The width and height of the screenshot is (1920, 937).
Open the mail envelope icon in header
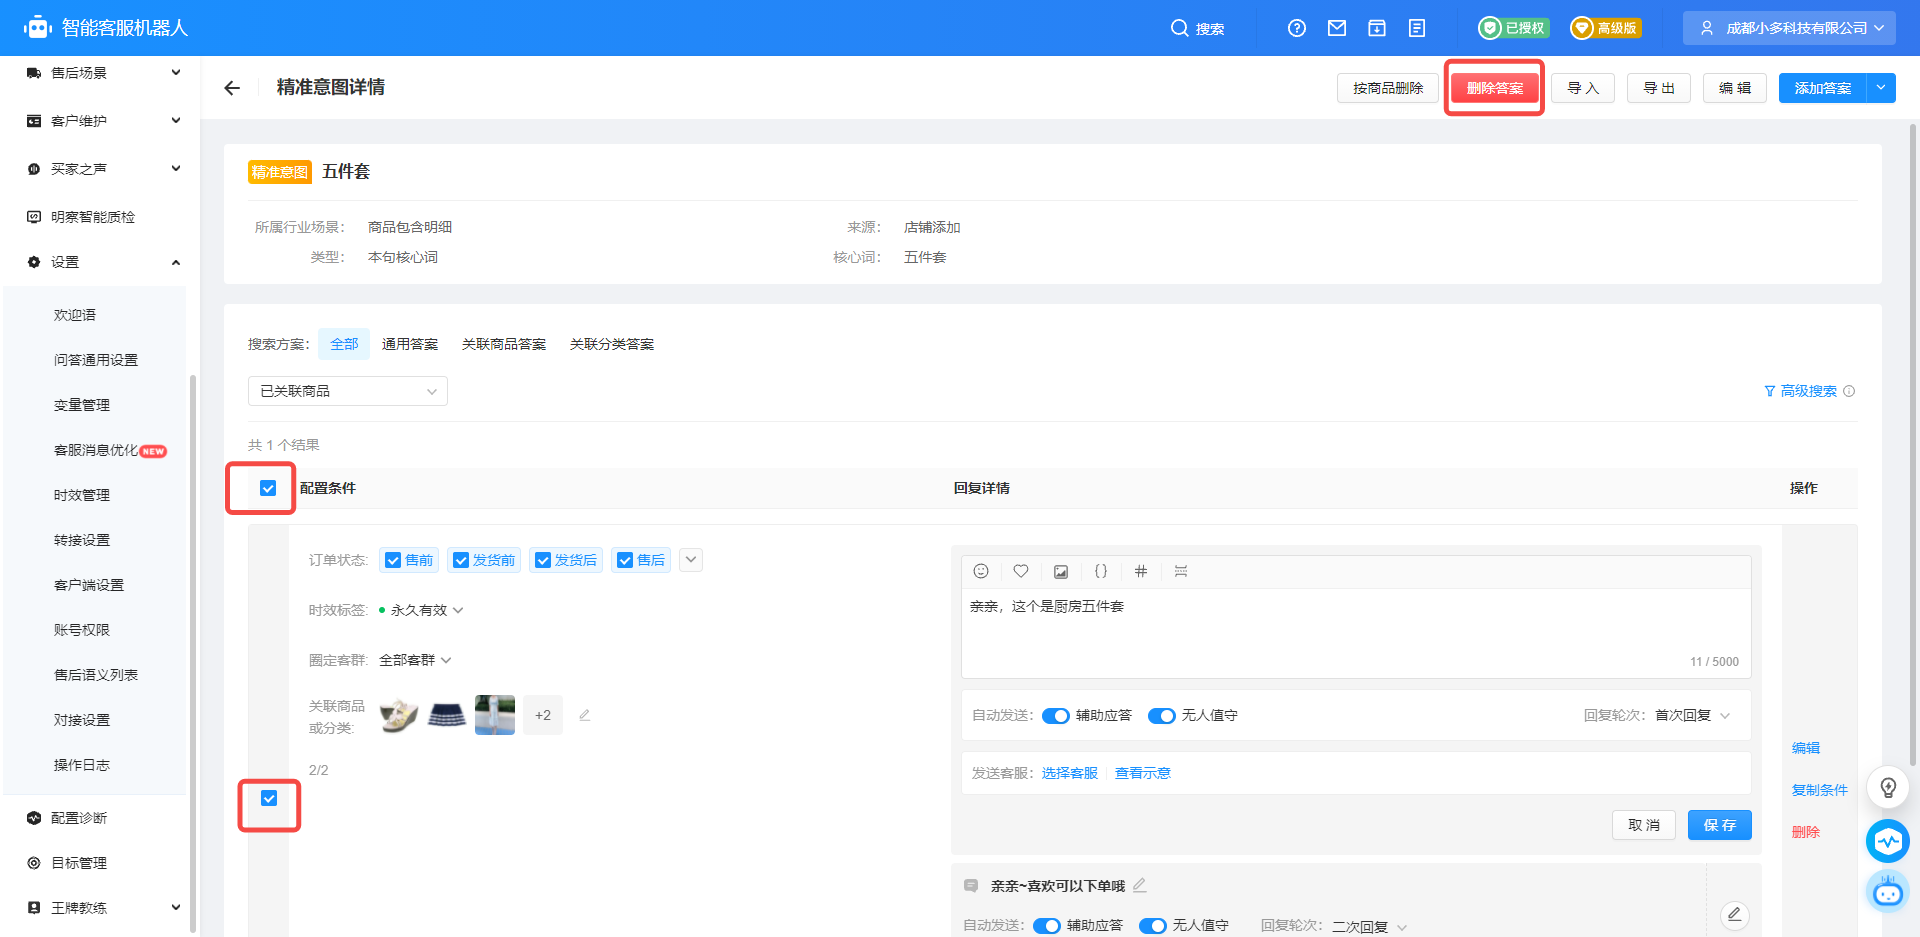coord(1337,28)
